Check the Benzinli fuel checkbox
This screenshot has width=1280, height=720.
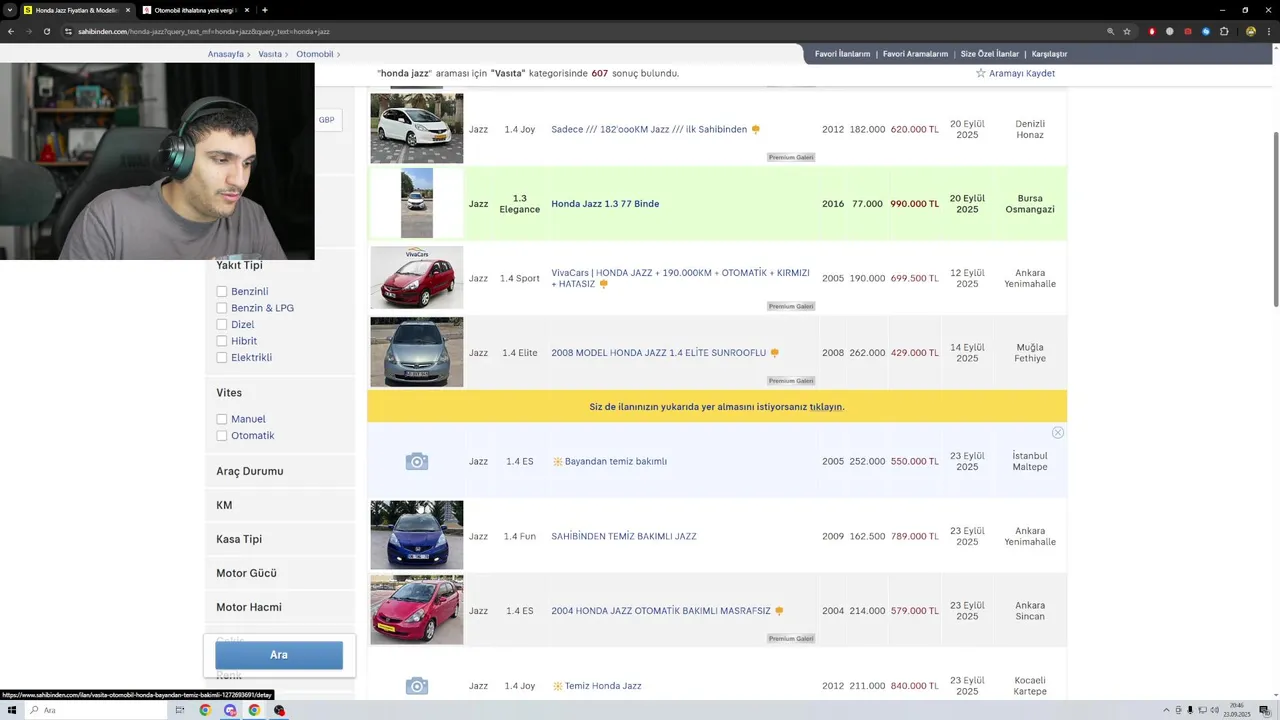[222, 292]
